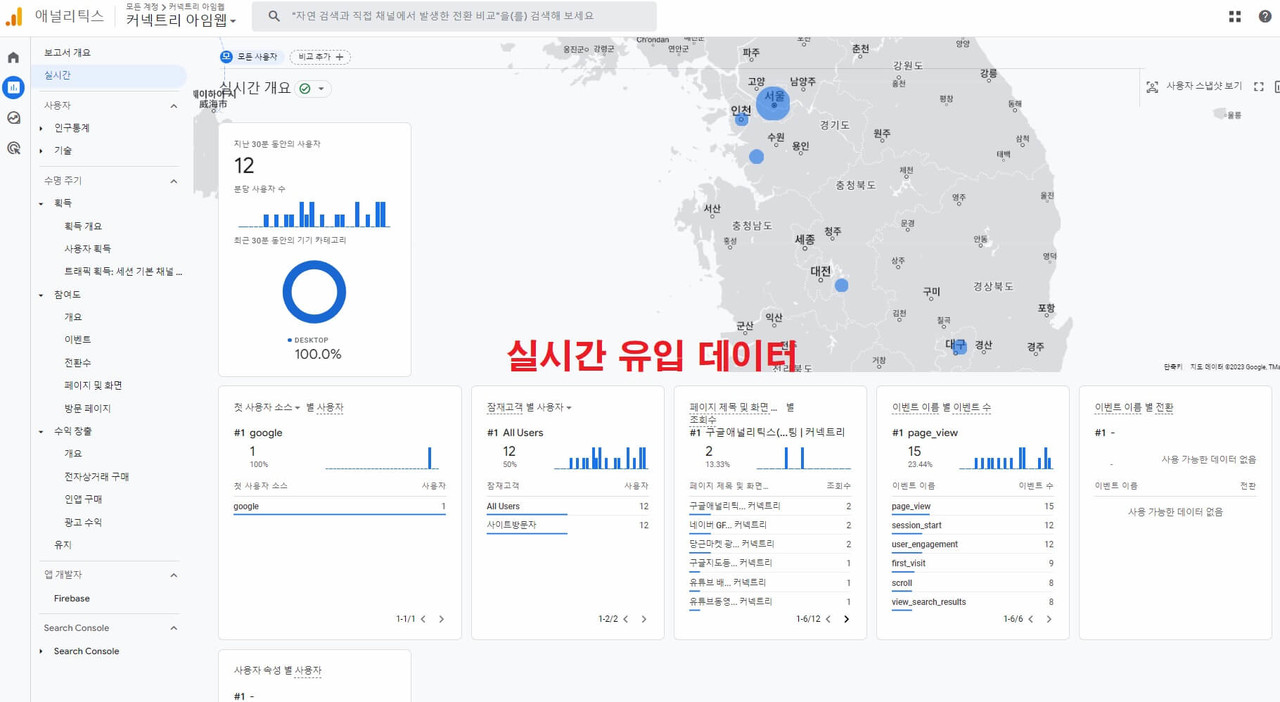
Task: Open 보고서 개요 in sidebar
Action: pyautogui.click(x=67, y=52)
